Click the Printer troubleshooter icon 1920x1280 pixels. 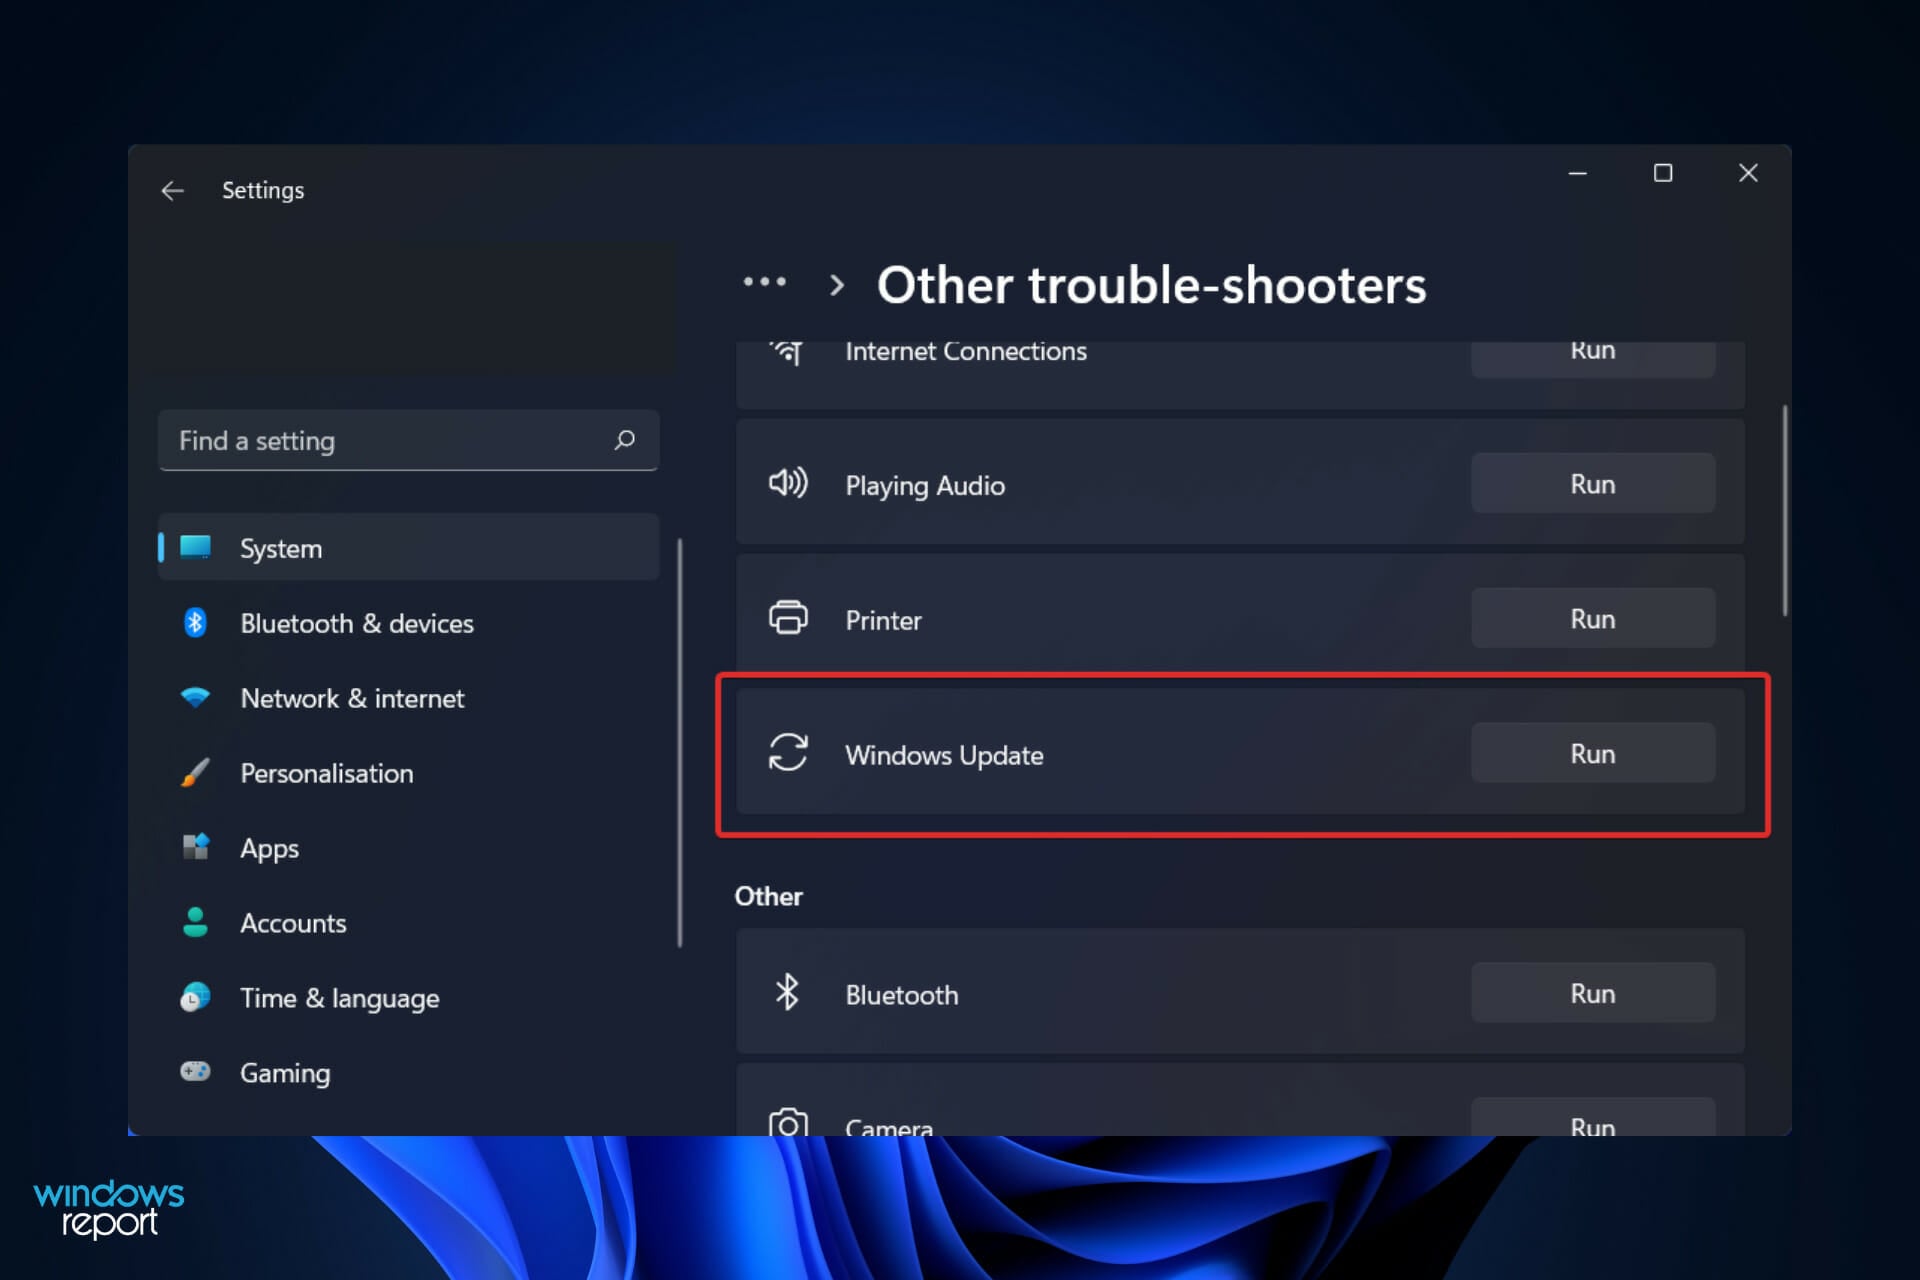point(789,618)
